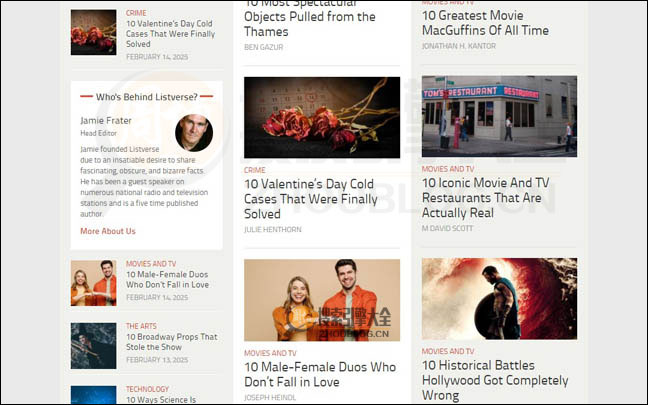Open sidebar headline 10 Valentine's Day Cold Cases
The height and width of the screenshot is (405, 648).
[x=170, y=34]
